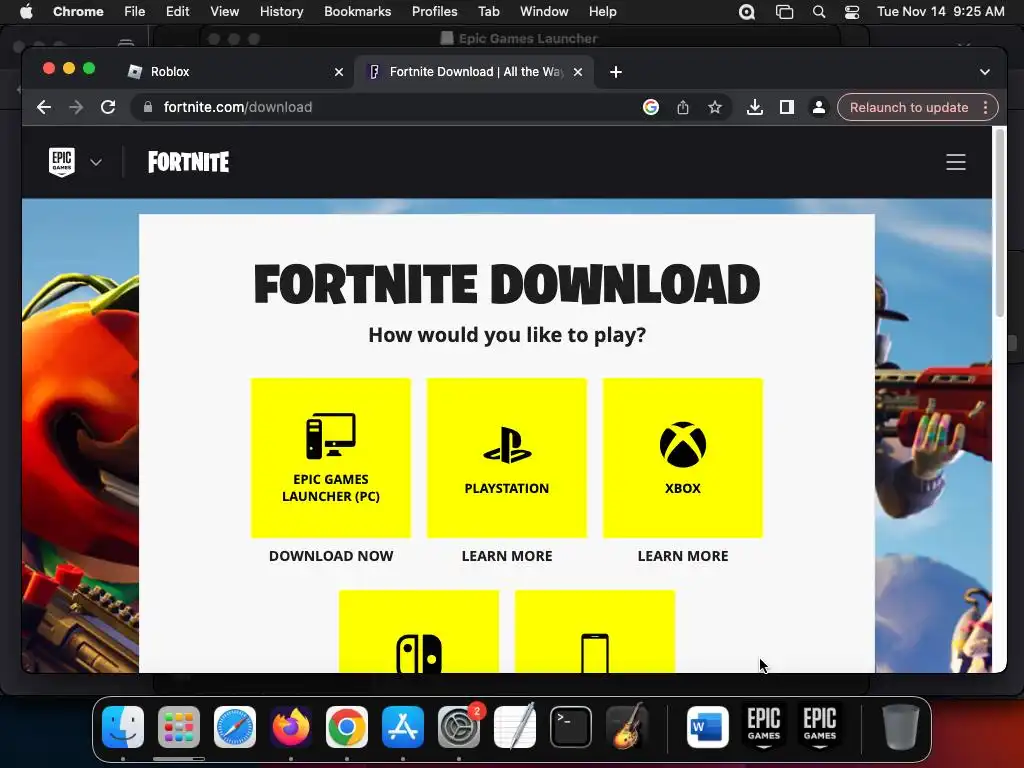Viewport: 1024px width, 768px height.
Task: Select the Xbox tile
Action: 682,458
